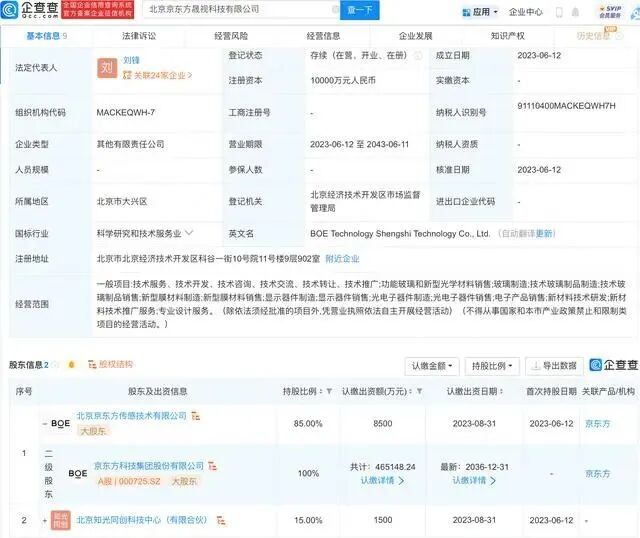Open the mobile phone icon in header

click(559, 12)
